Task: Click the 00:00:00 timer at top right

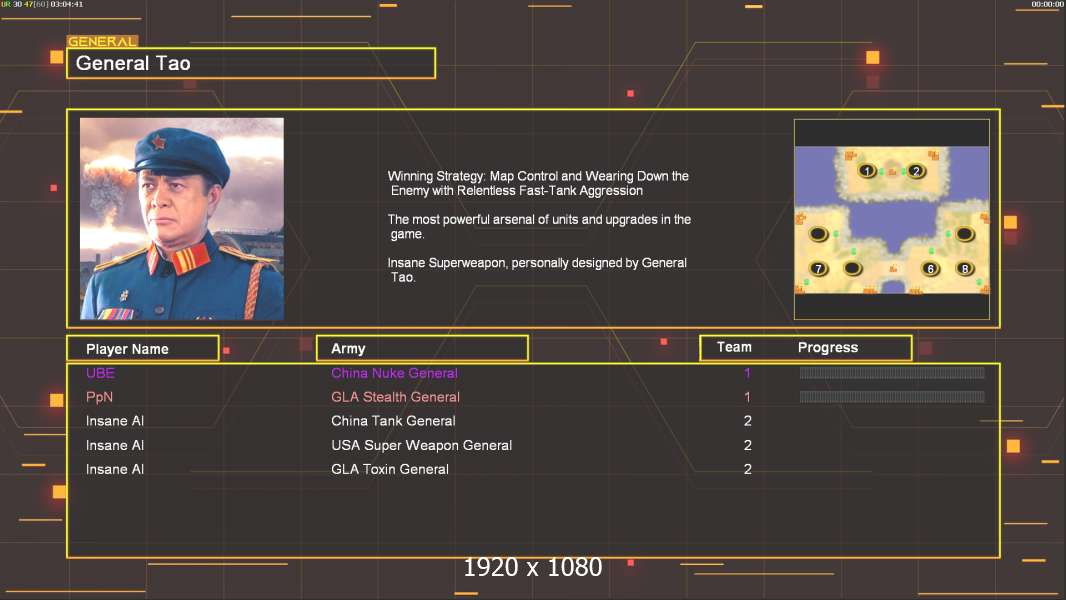Action: [1047, 4]
